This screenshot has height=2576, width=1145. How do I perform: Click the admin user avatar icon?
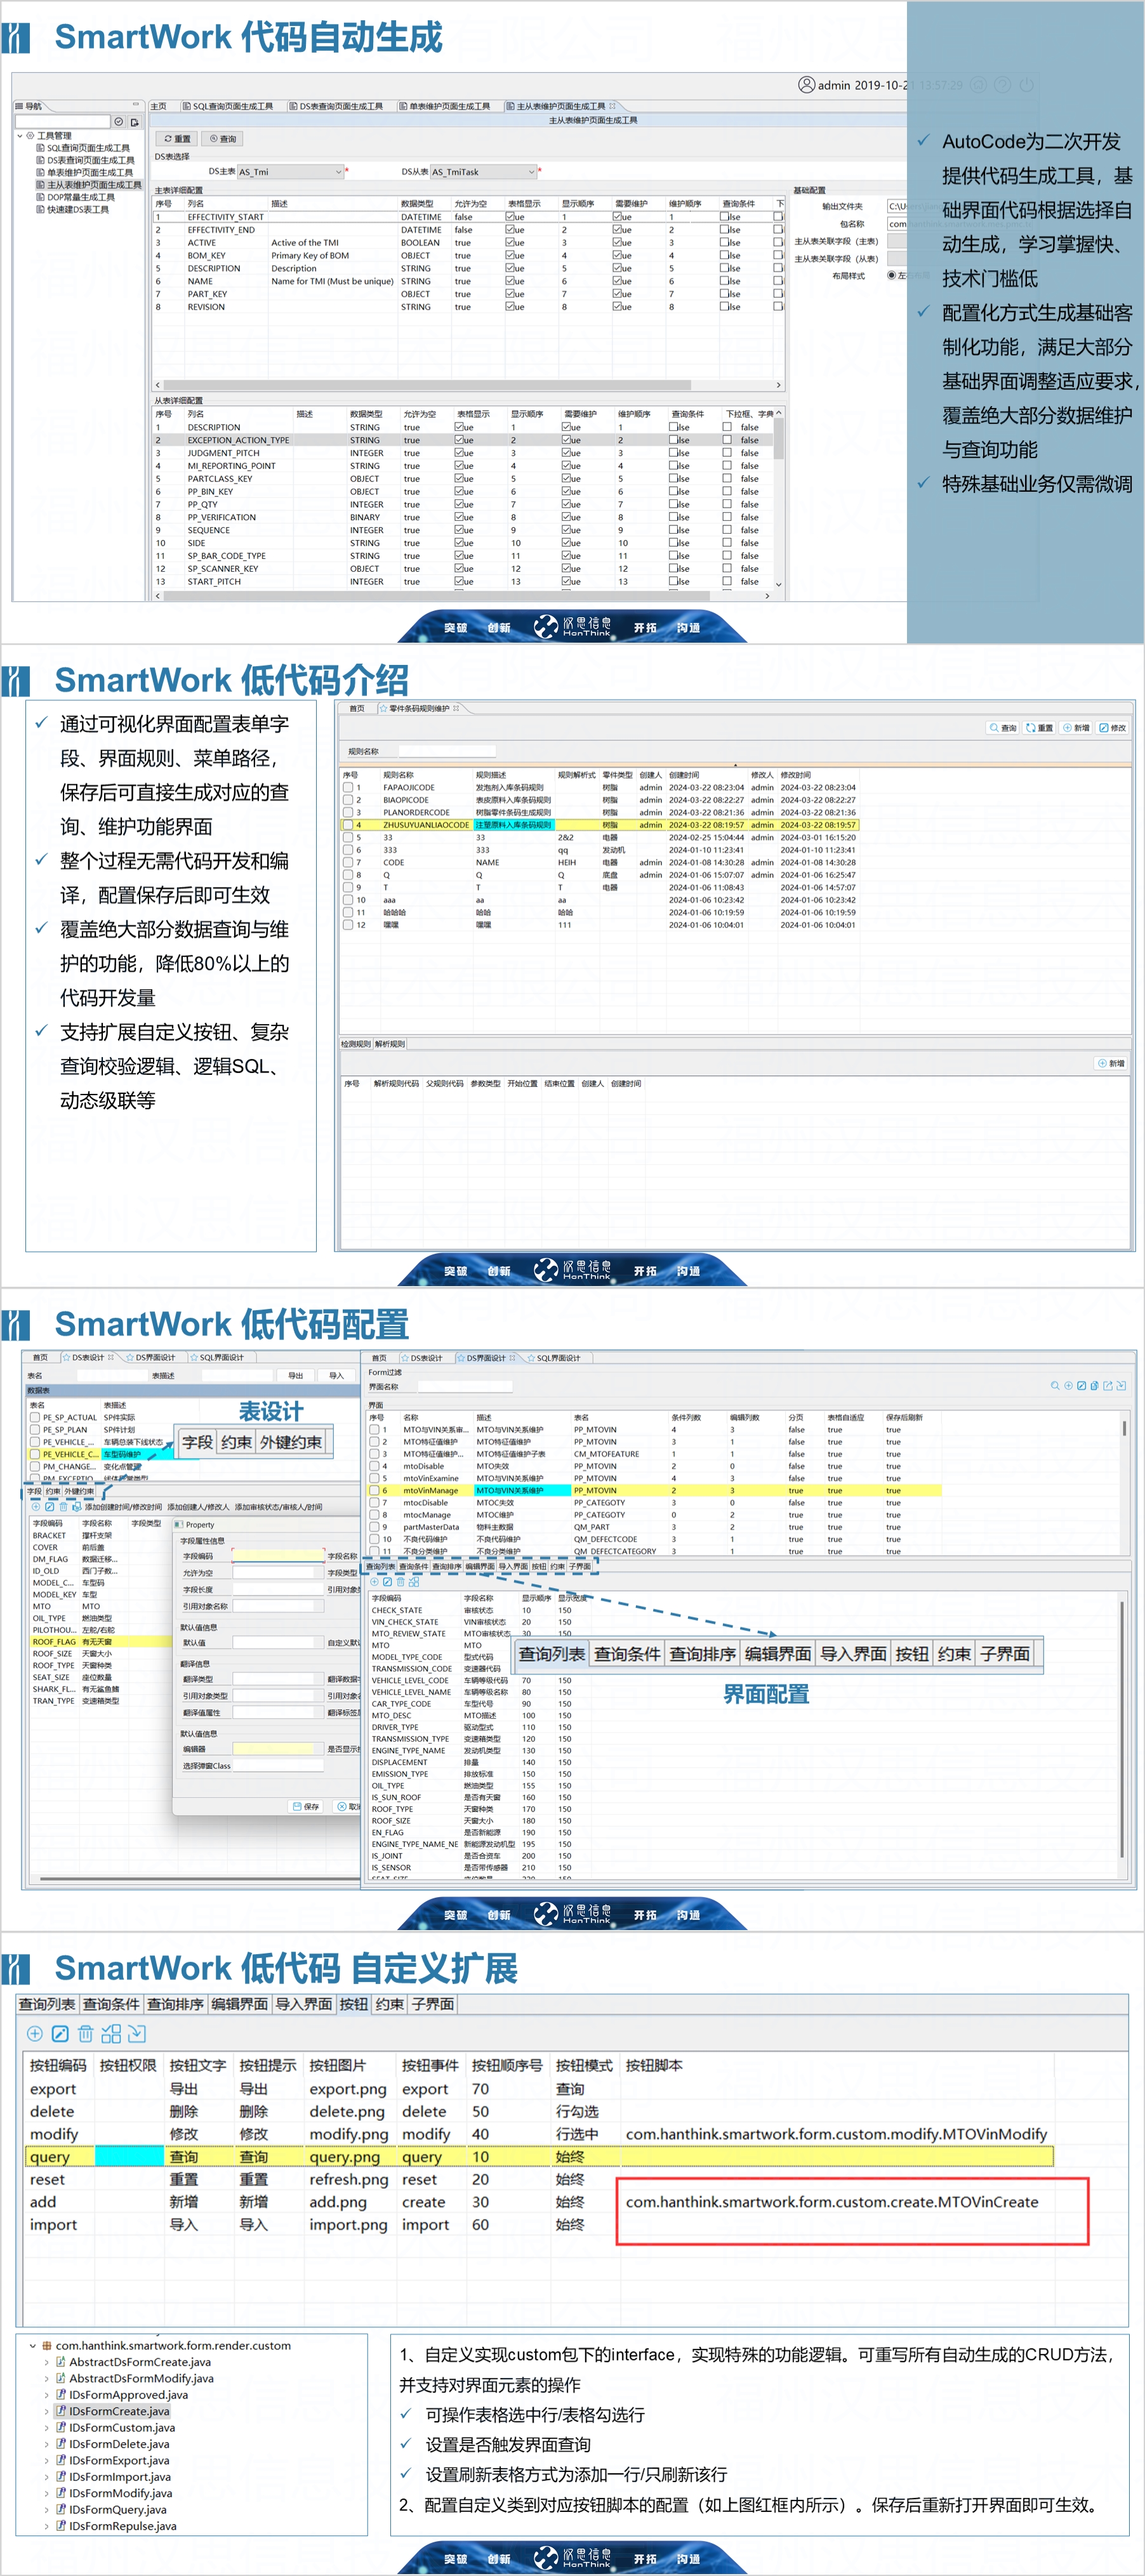click(x=806, y=85)
